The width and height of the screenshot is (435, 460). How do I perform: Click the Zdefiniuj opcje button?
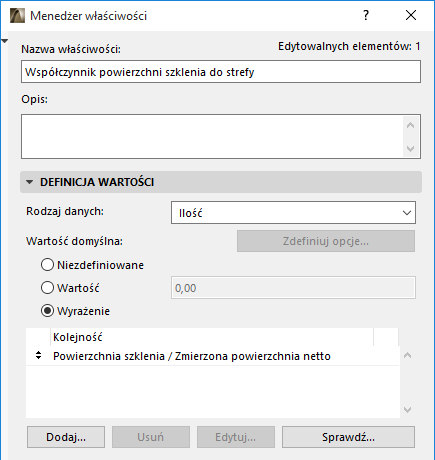pyautogui.click(x=326, y=241)
